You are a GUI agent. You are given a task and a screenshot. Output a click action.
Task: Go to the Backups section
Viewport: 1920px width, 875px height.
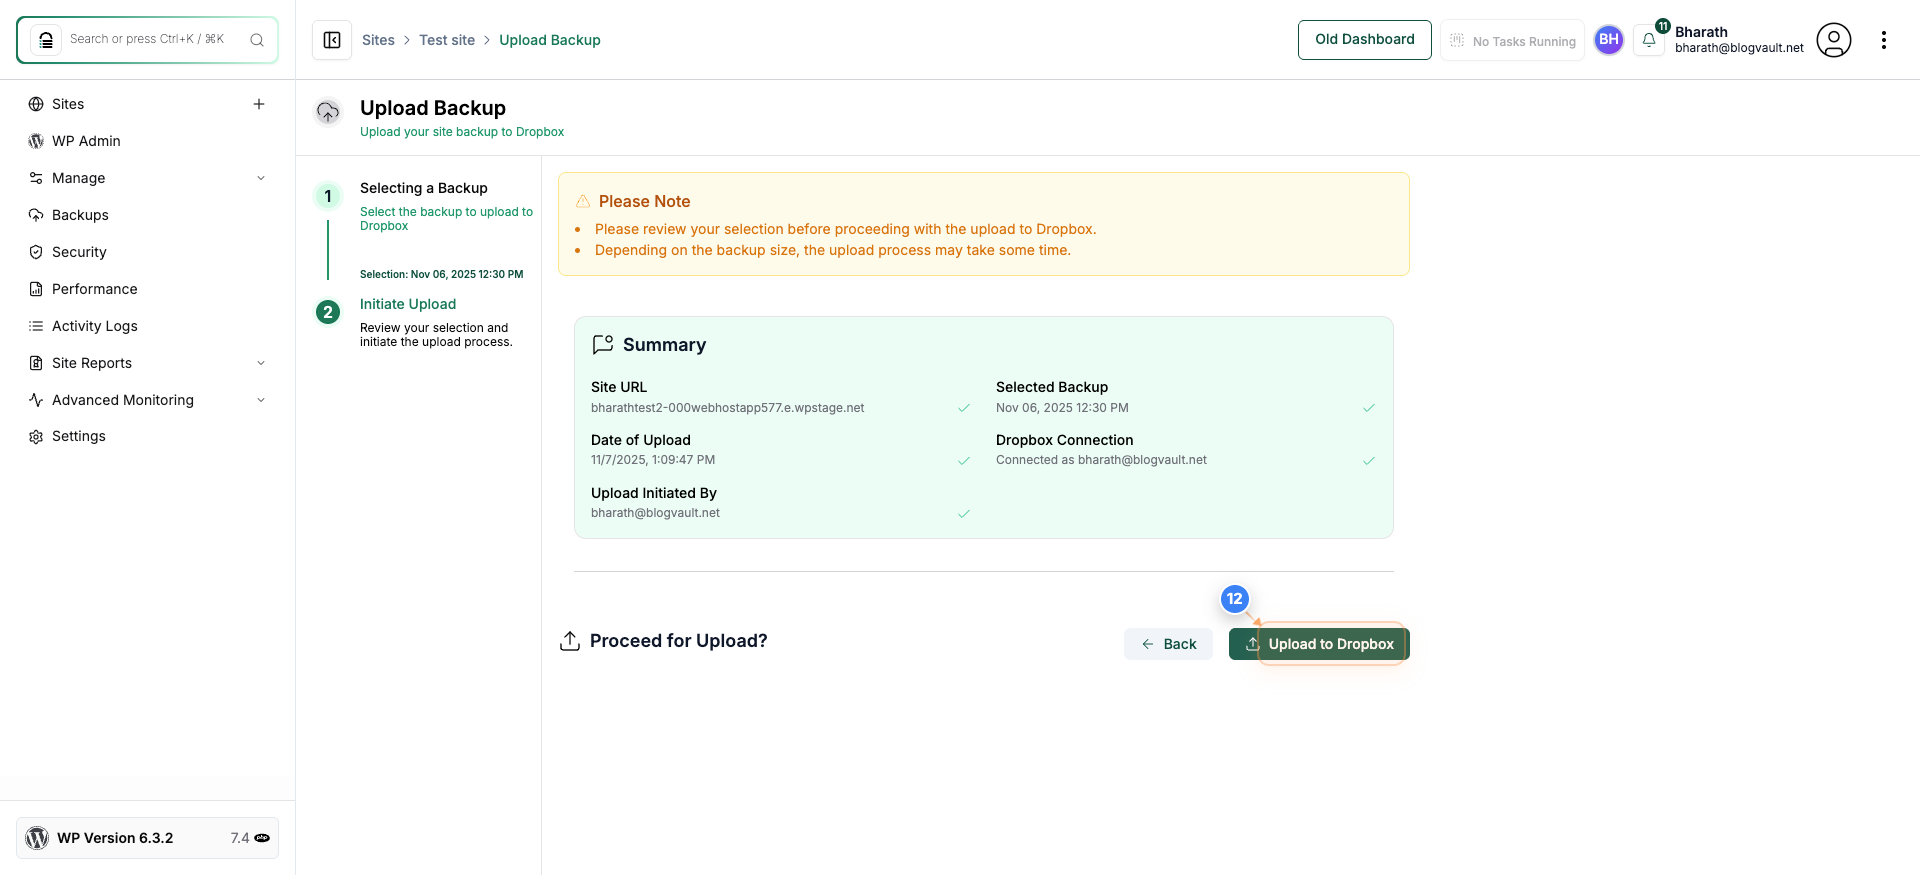click(80, 215)
